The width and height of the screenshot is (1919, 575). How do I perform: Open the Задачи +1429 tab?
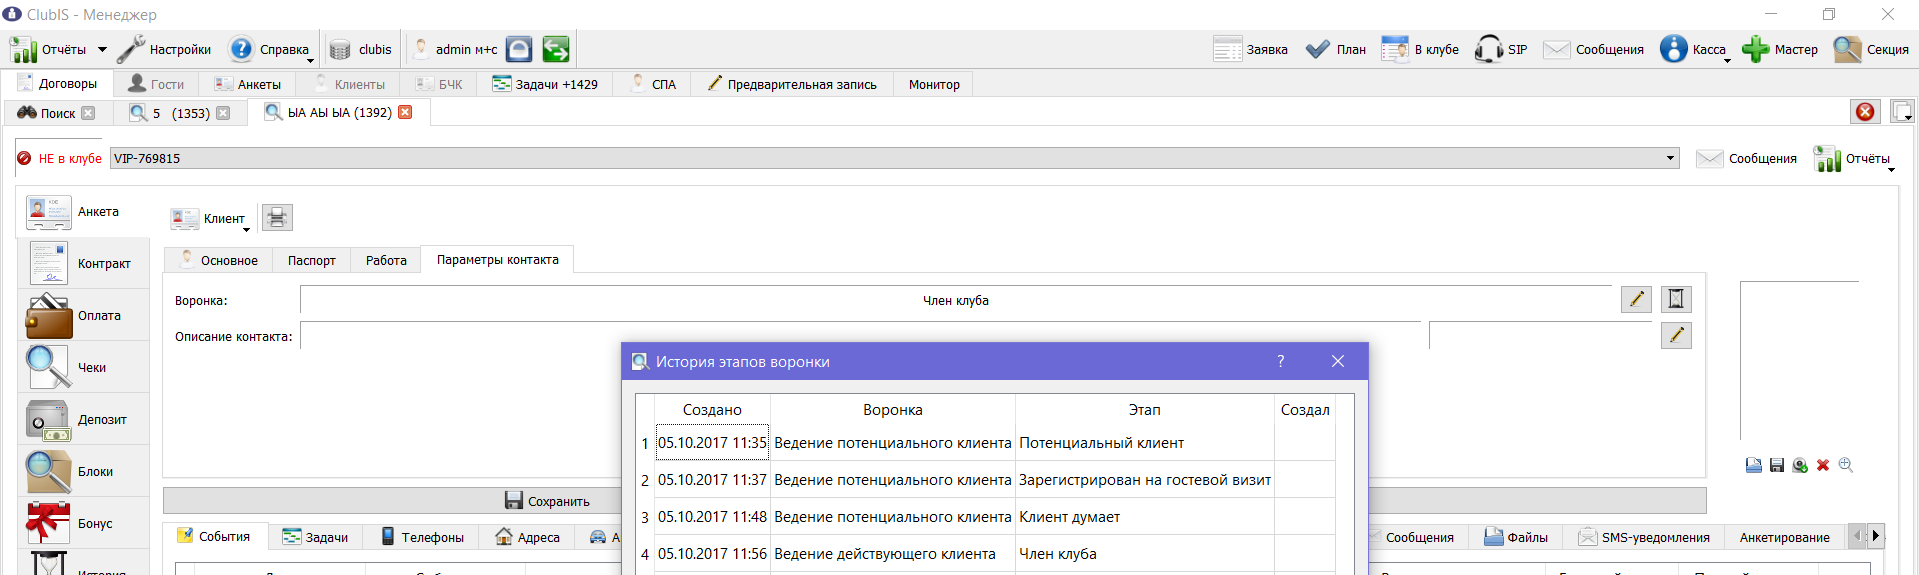545,84
